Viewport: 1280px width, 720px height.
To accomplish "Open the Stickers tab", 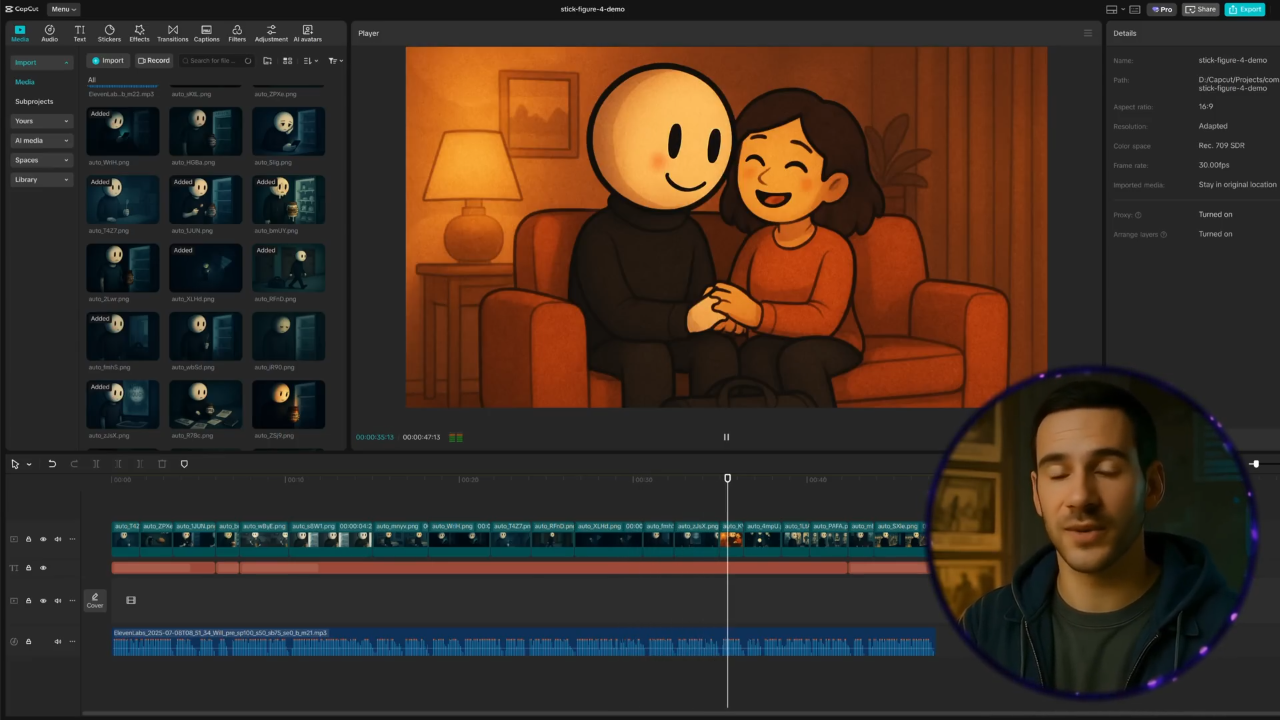I will click(x=109, y=33).
